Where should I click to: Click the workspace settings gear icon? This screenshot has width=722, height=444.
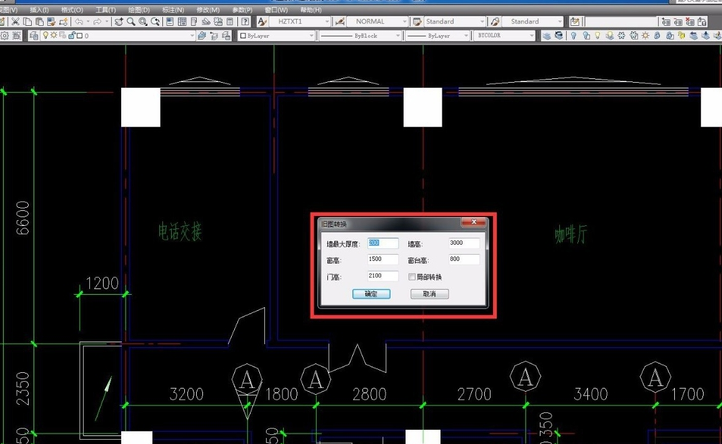tap(5, 35)
